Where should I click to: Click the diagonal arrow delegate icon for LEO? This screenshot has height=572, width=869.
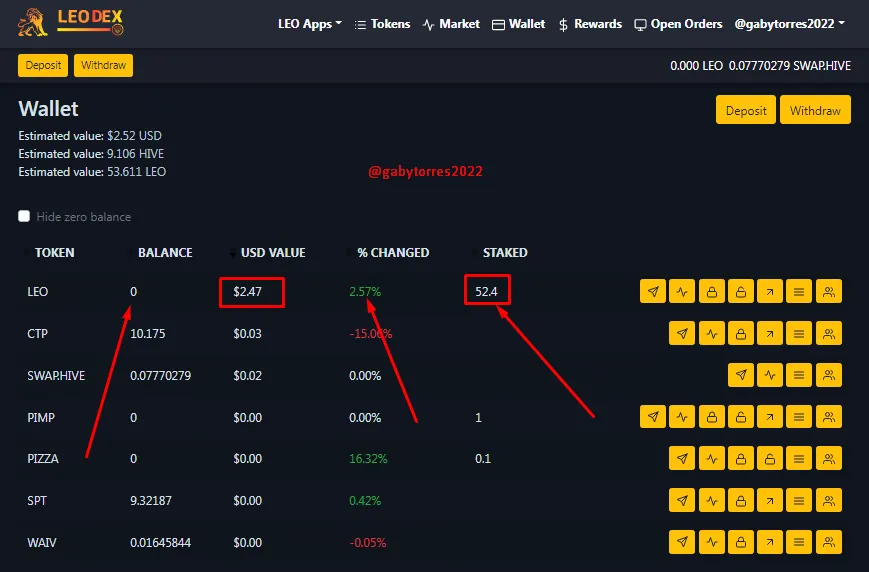tap(770, 292)
